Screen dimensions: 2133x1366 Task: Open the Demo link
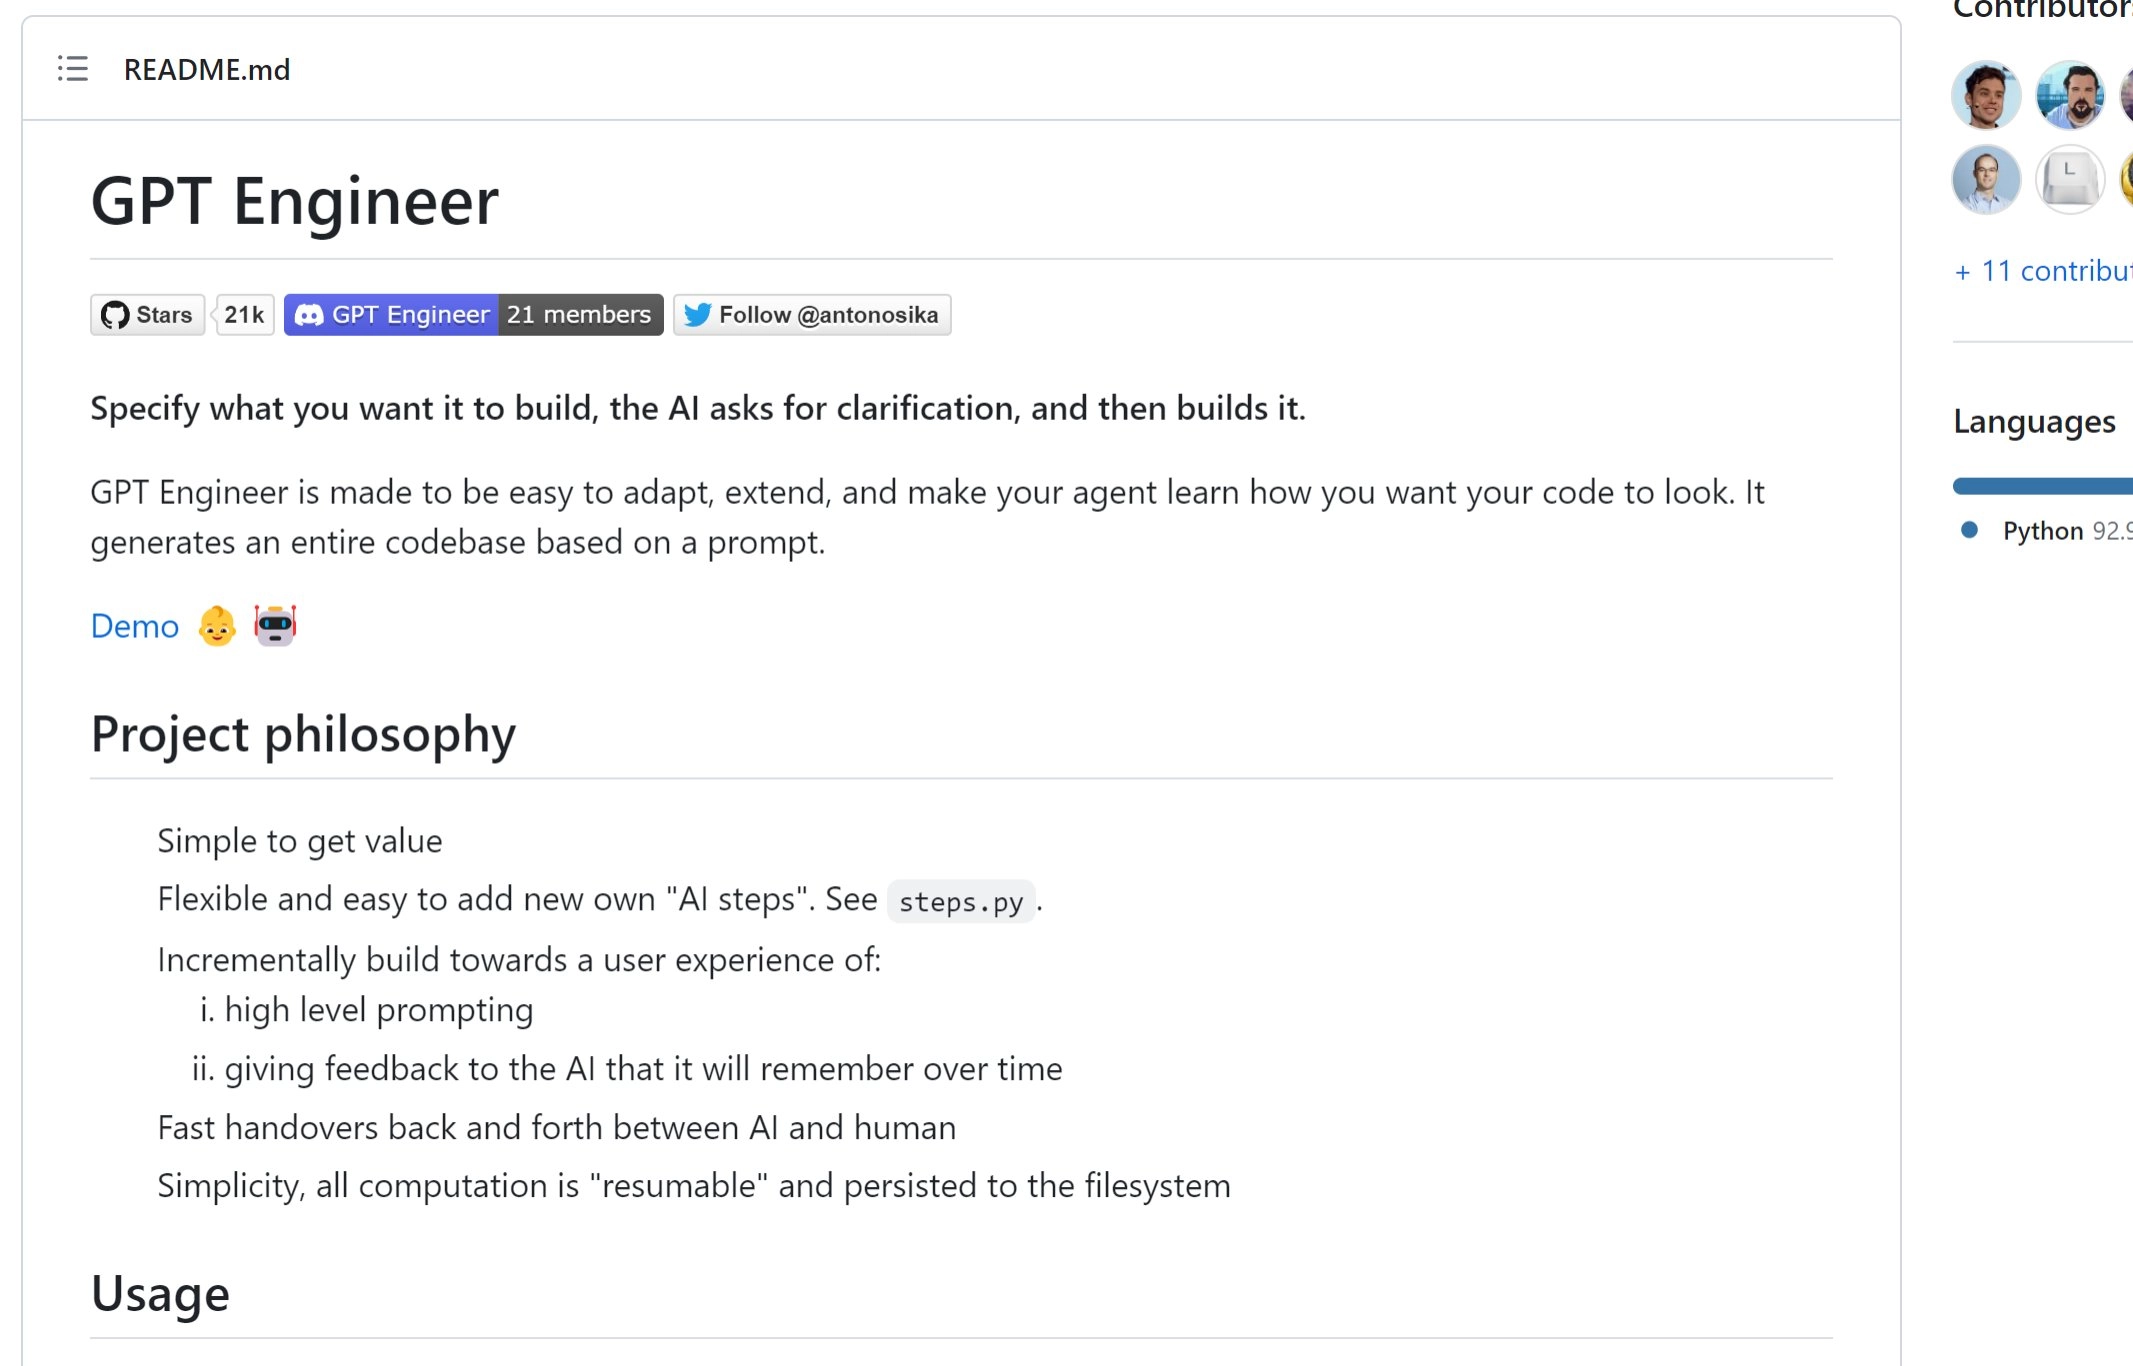[x=134, y=625]
